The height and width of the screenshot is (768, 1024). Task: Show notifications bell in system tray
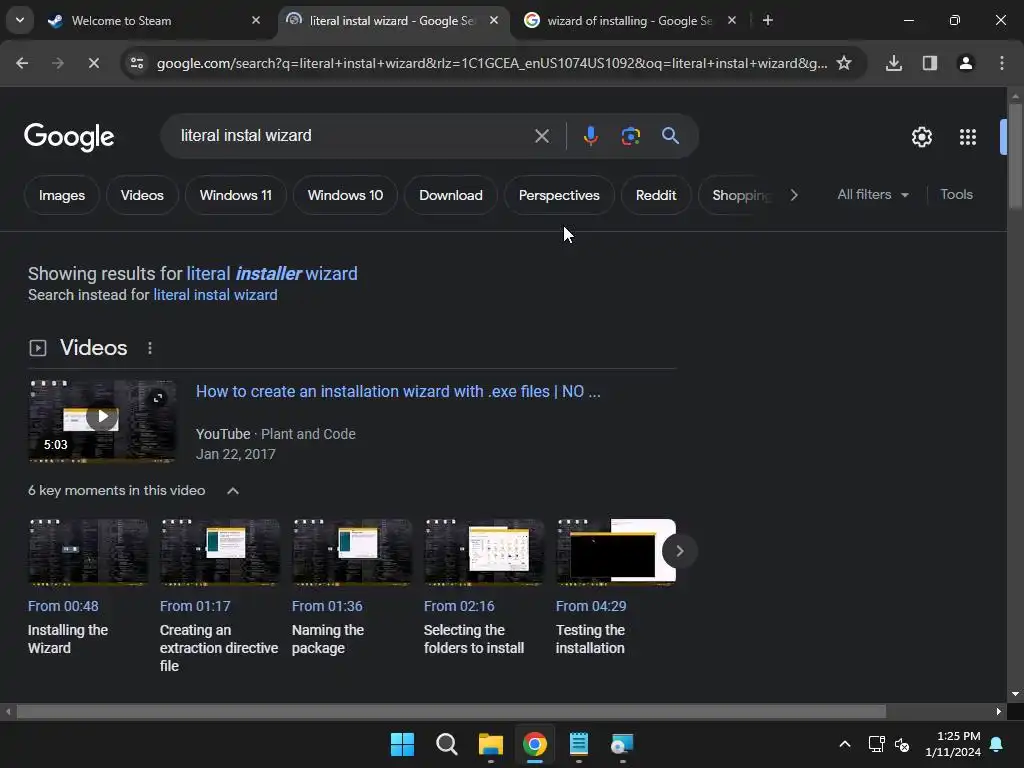tap(997, 744)
